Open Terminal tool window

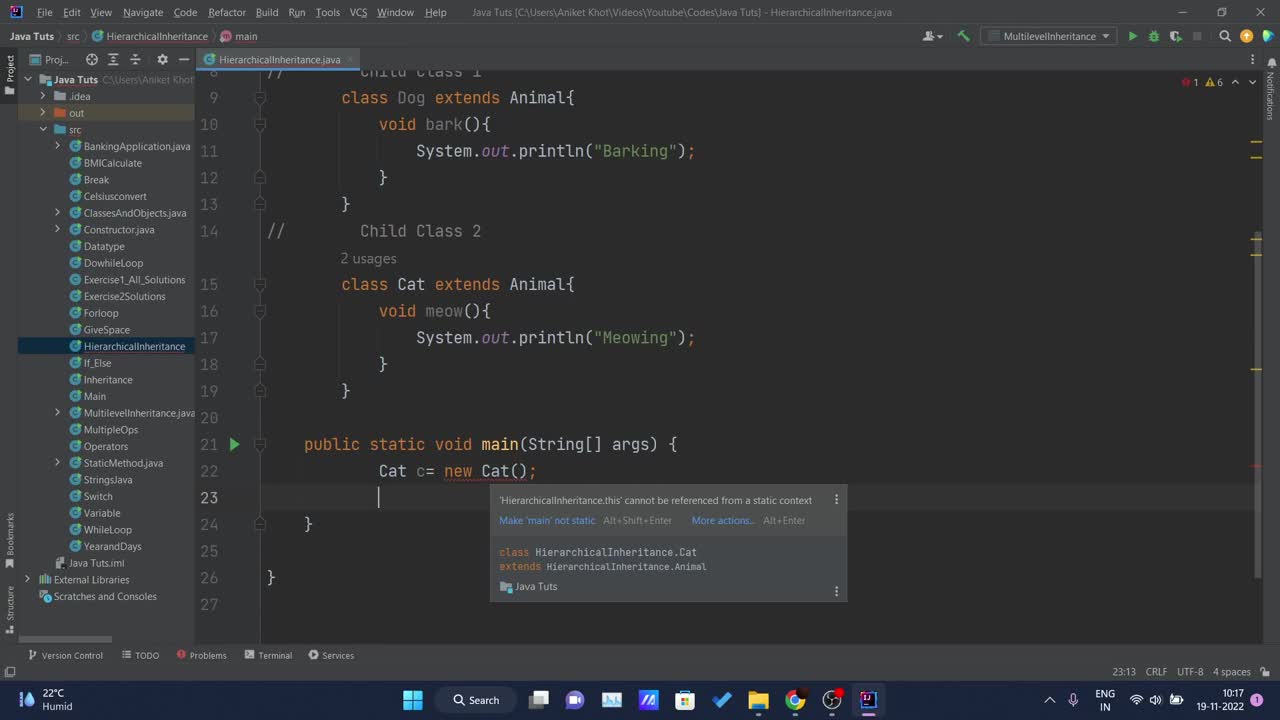[x=268, y=655]
